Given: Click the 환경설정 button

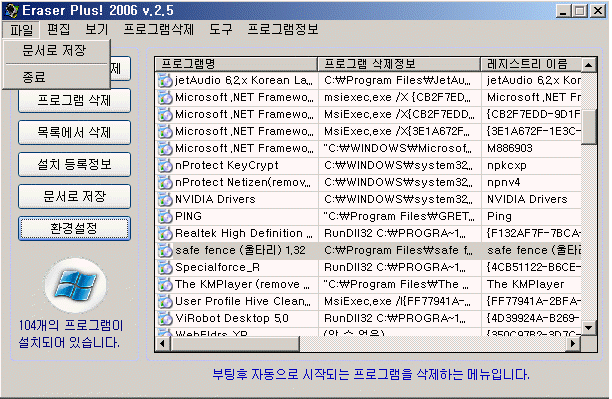Looking at the screenshot, I should pos(75,228).
